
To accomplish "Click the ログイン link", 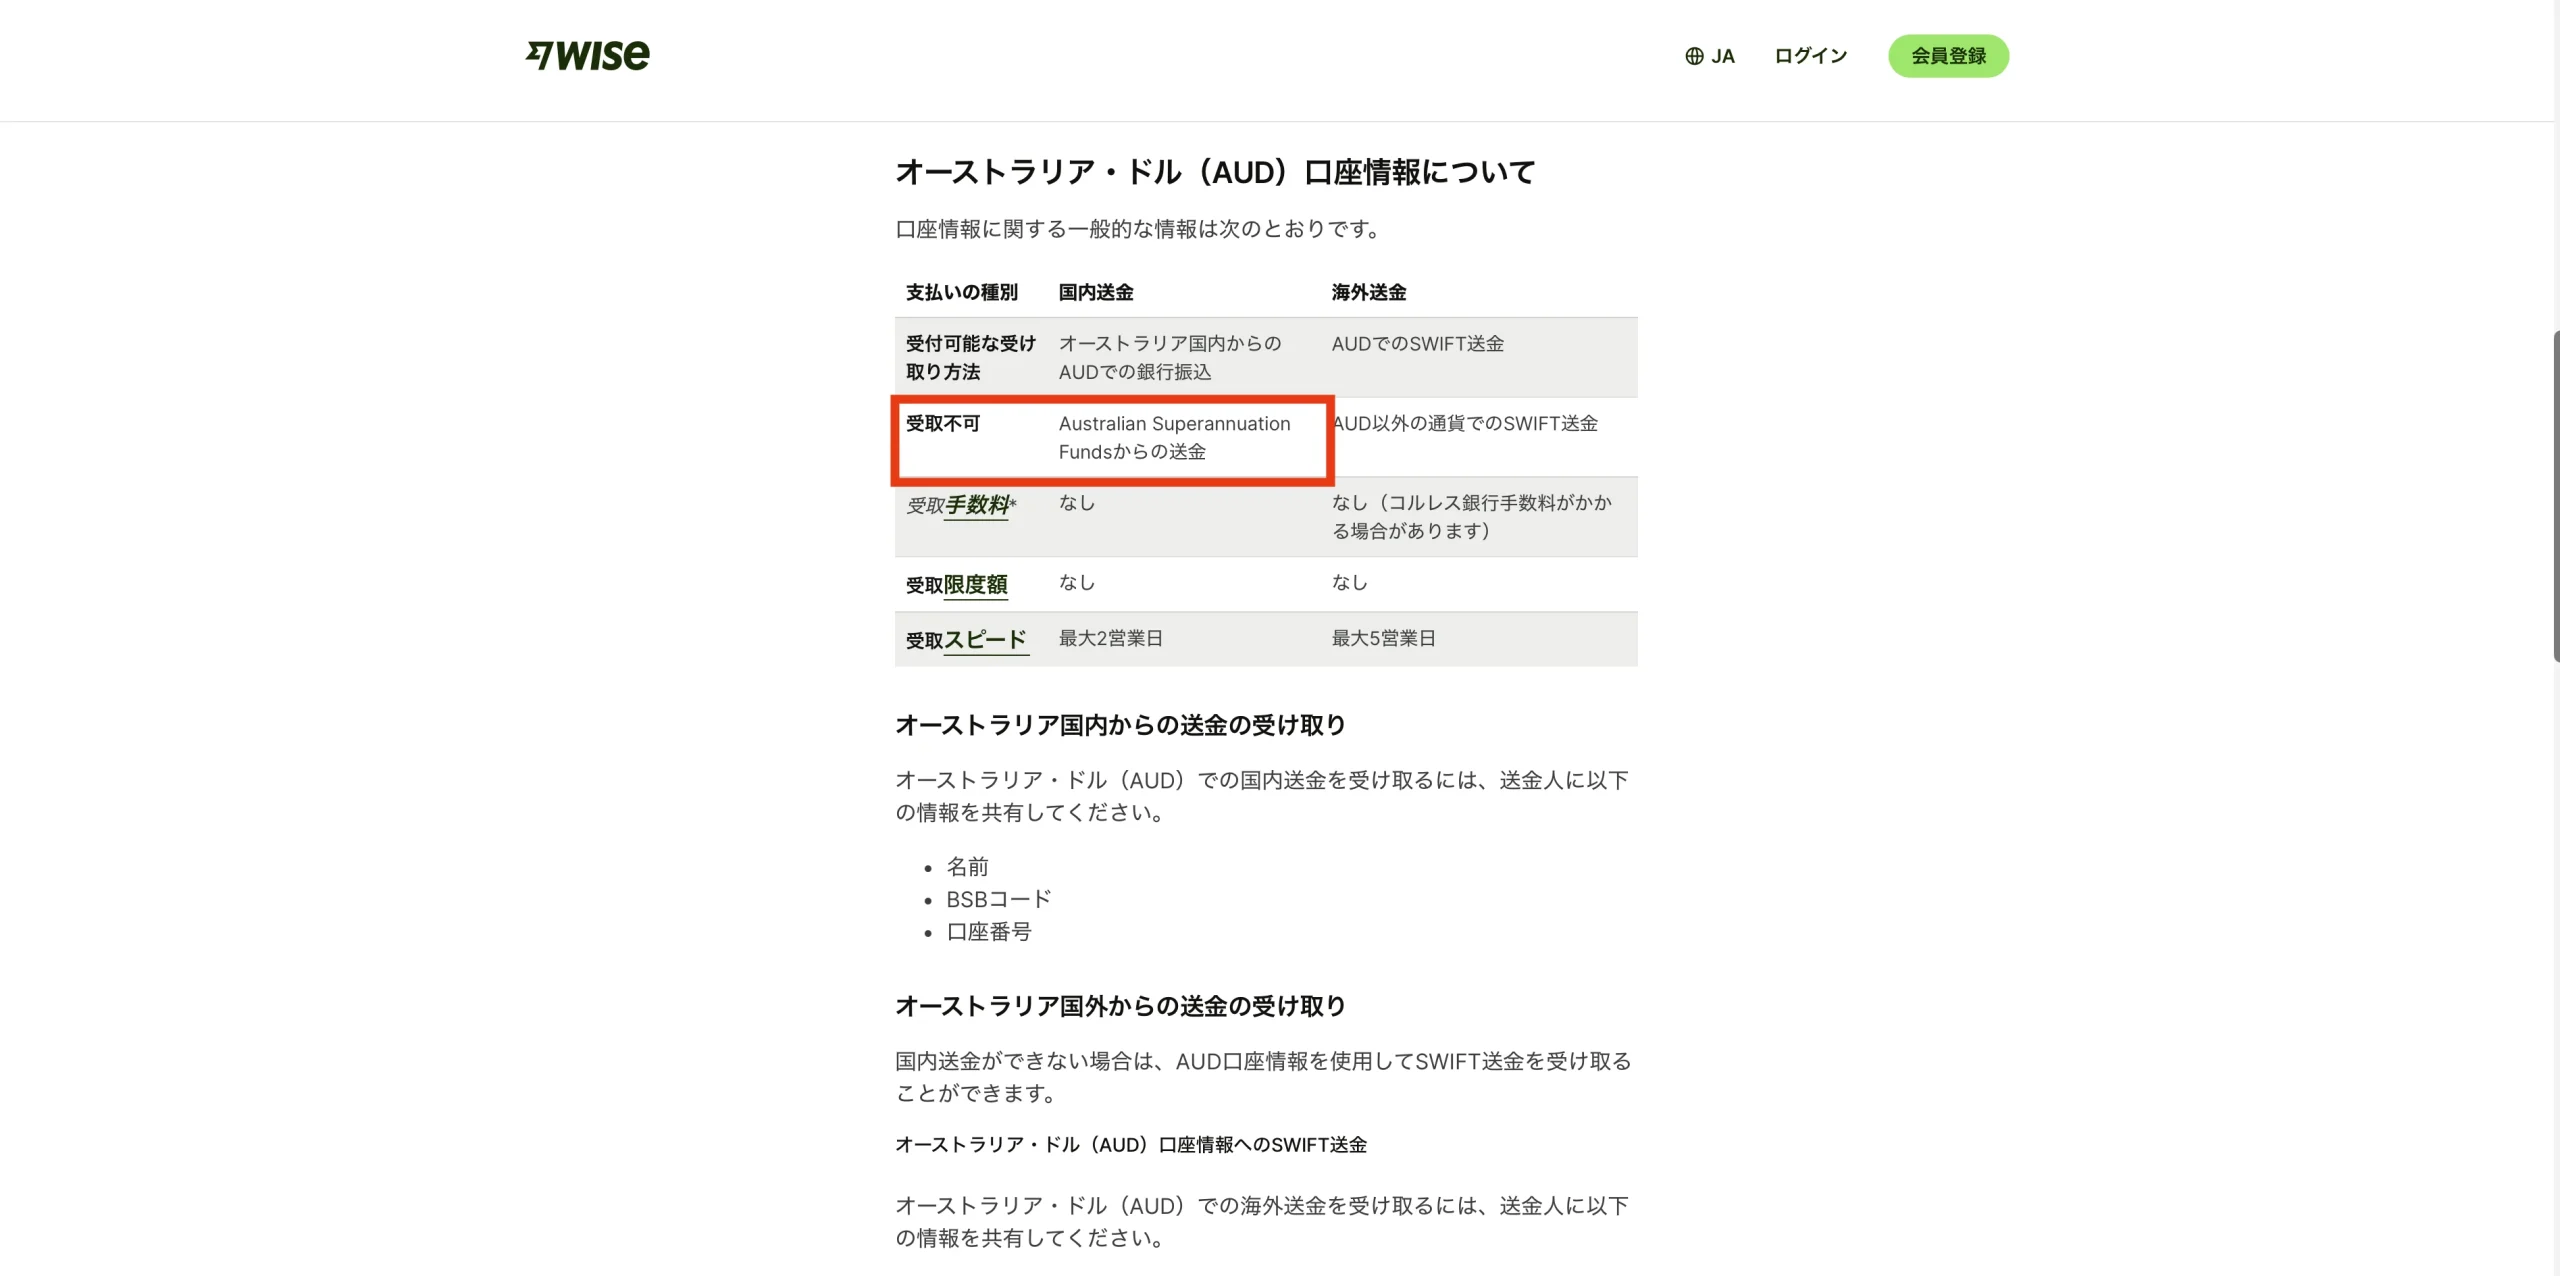I will (1810, 56).
